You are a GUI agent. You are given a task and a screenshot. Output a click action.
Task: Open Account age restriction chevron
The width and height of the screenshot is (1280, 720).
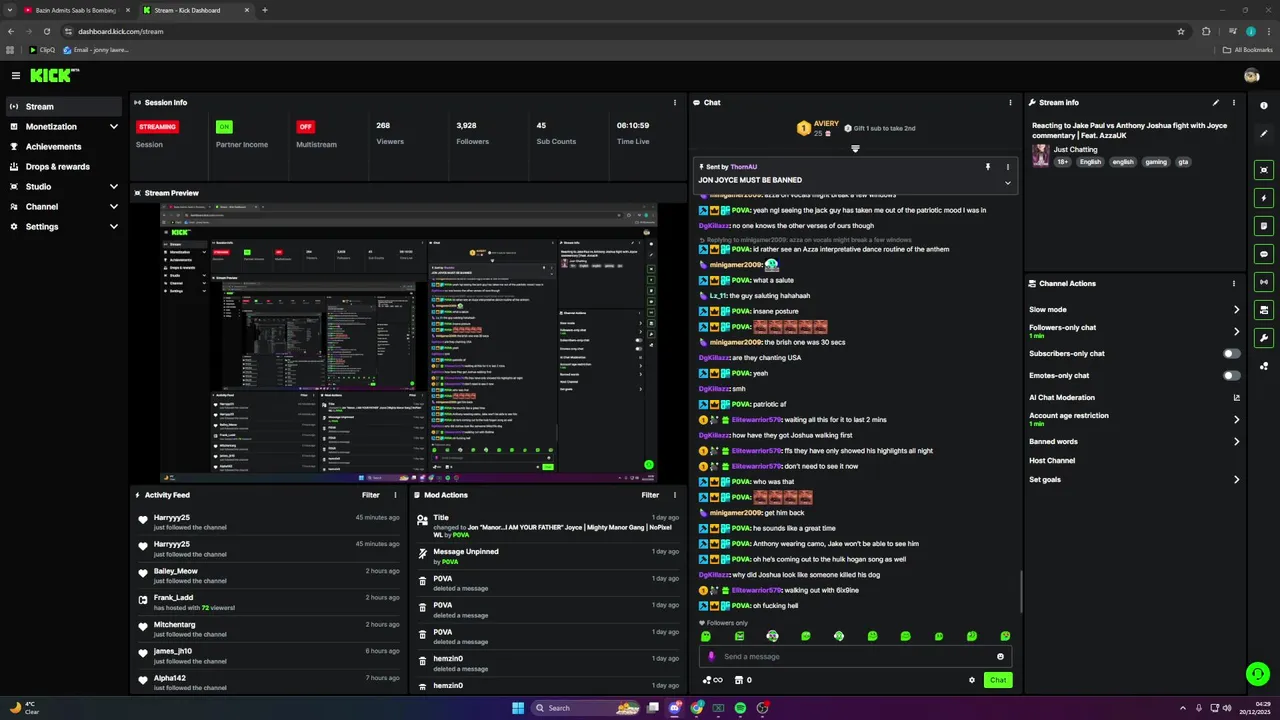pyautogui.click(x=1236, y=419)
